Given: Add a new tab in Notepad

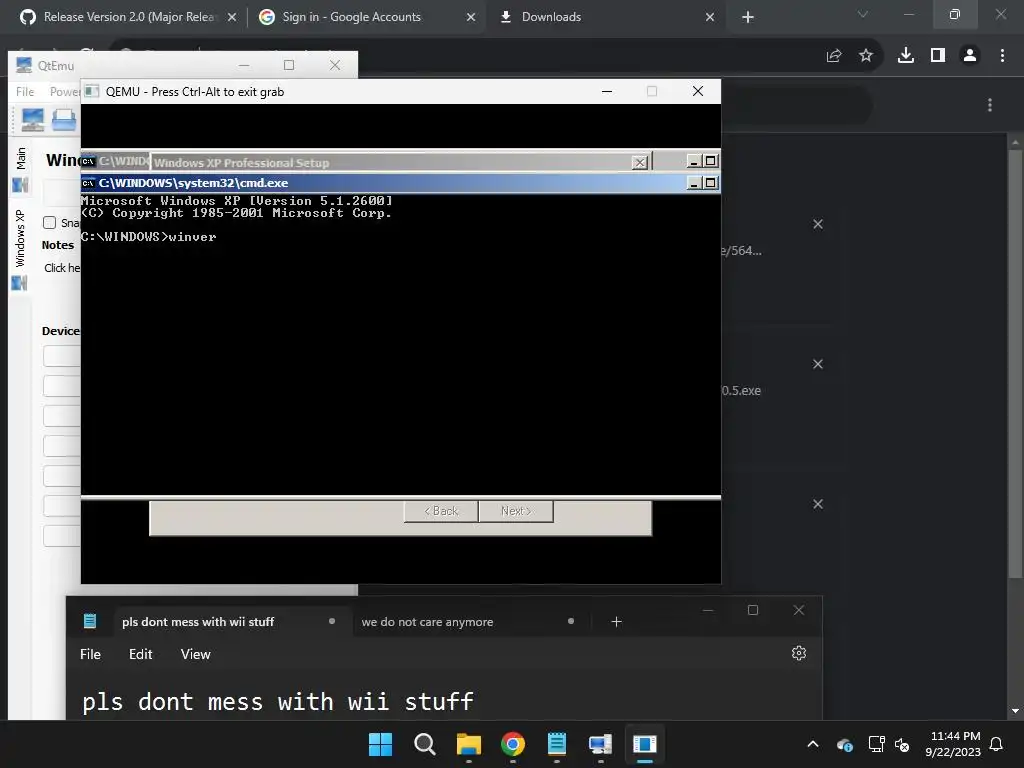Looking at the screenshot, I should pyautogui.click(x=616, y=622).
